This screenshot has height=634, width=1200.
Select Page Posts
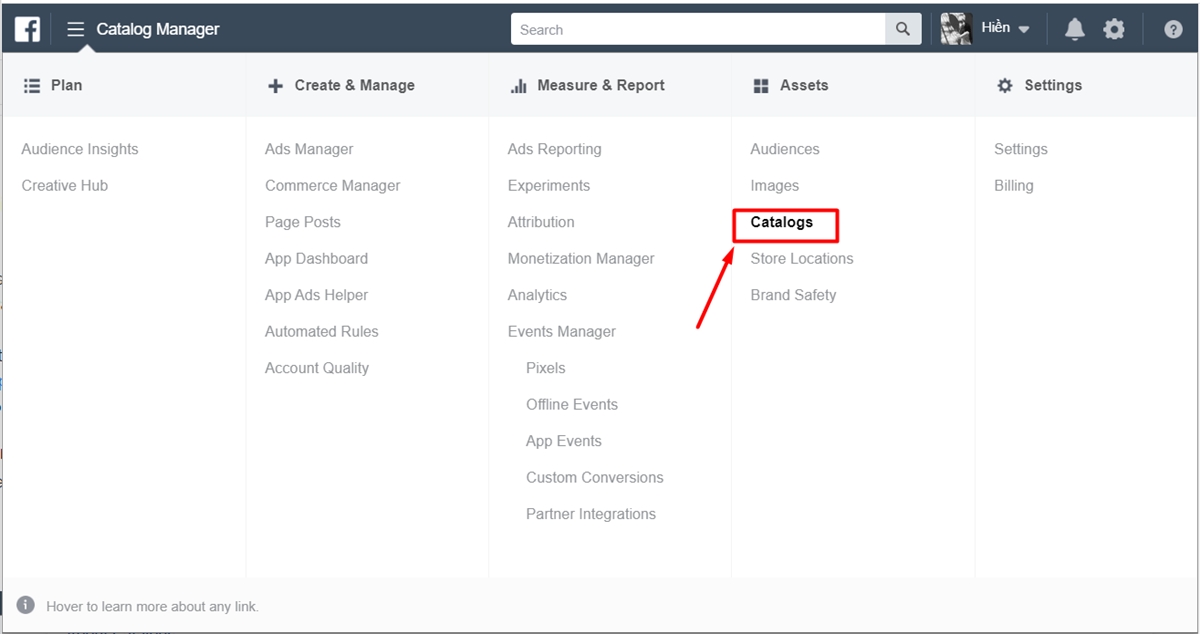pyautogui.click(x=303, y=222)
